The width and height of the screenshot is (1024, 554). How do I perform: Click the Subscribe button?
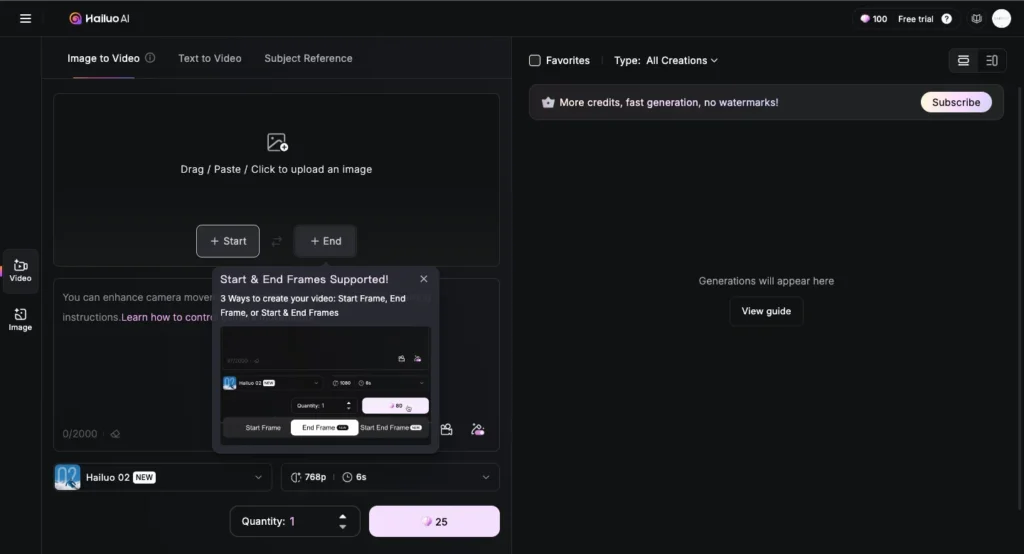pos(955,102)
